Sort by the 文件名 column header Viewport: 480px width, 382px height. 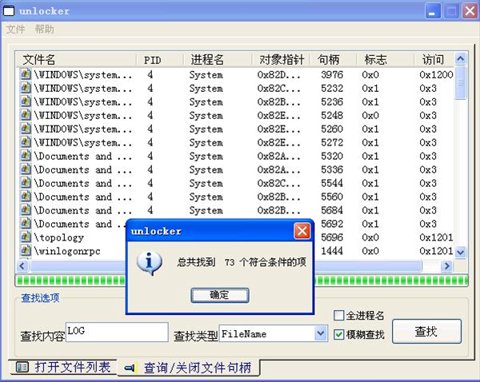76,60
